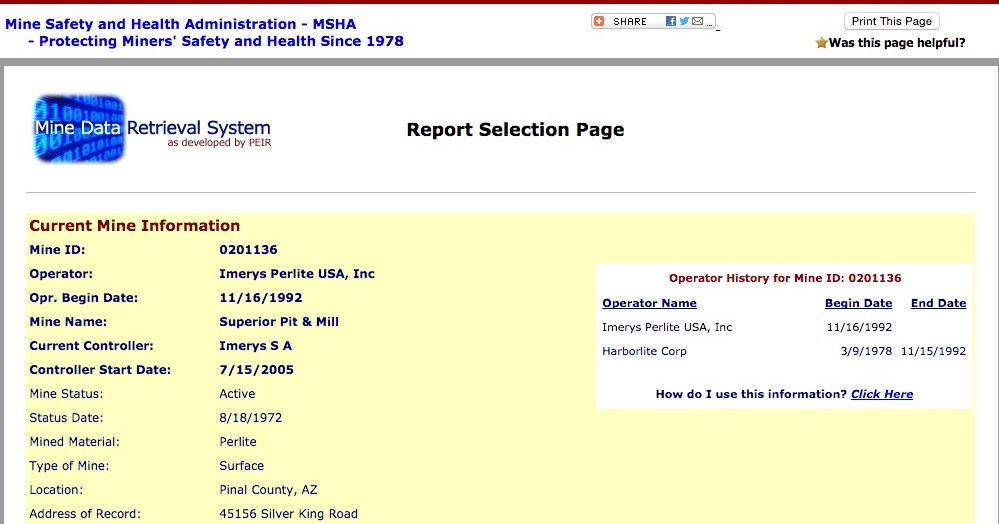Open the 'Click Here' information link
999x524 pixels.
tap(882, 394)
